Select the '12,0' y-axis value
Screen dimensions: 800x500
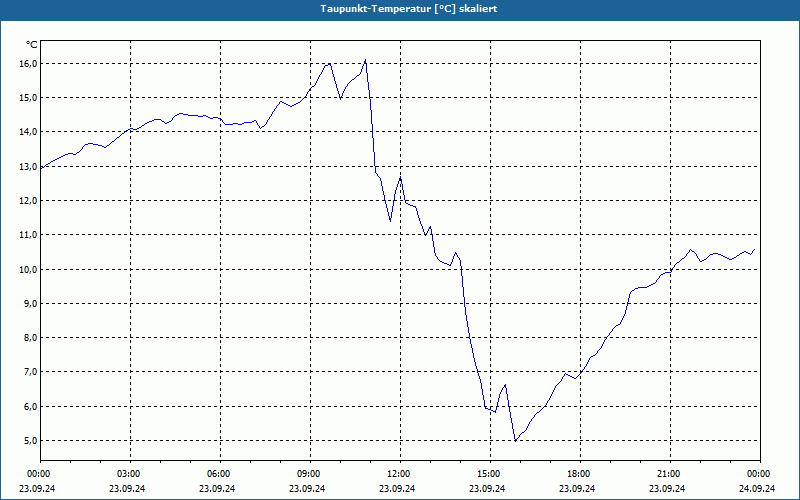(x=29, y=201)
